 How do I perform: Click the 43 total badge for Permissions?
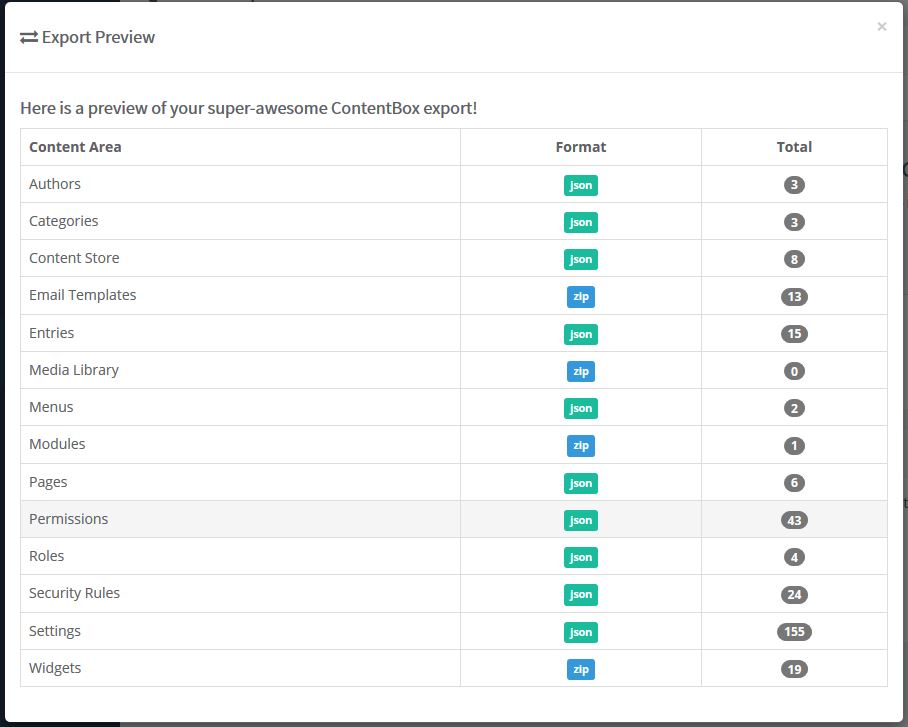(794, 520)
